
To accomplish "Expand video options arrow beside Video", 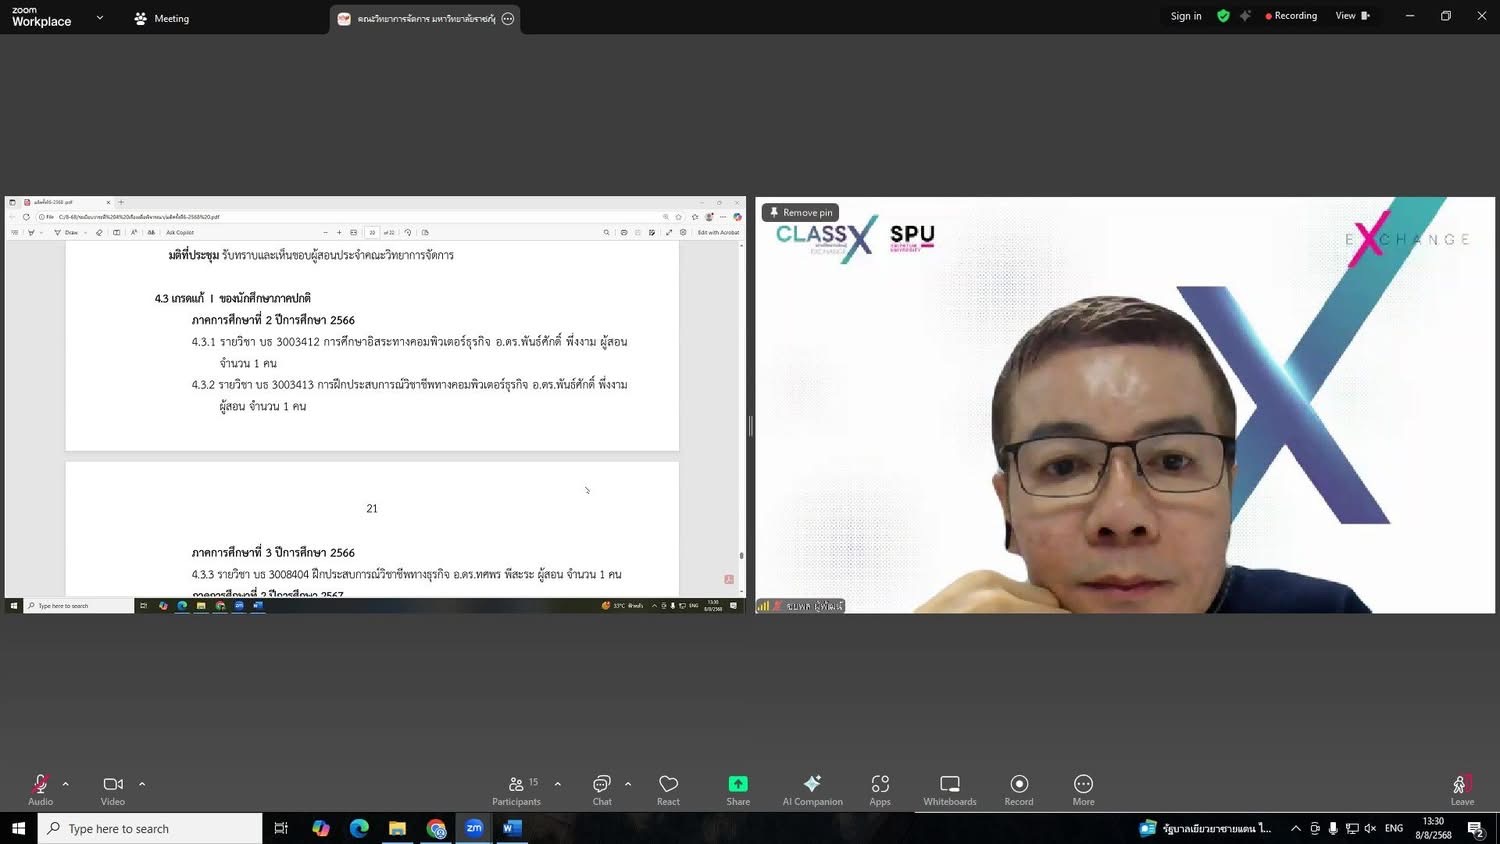I will 142,784.
